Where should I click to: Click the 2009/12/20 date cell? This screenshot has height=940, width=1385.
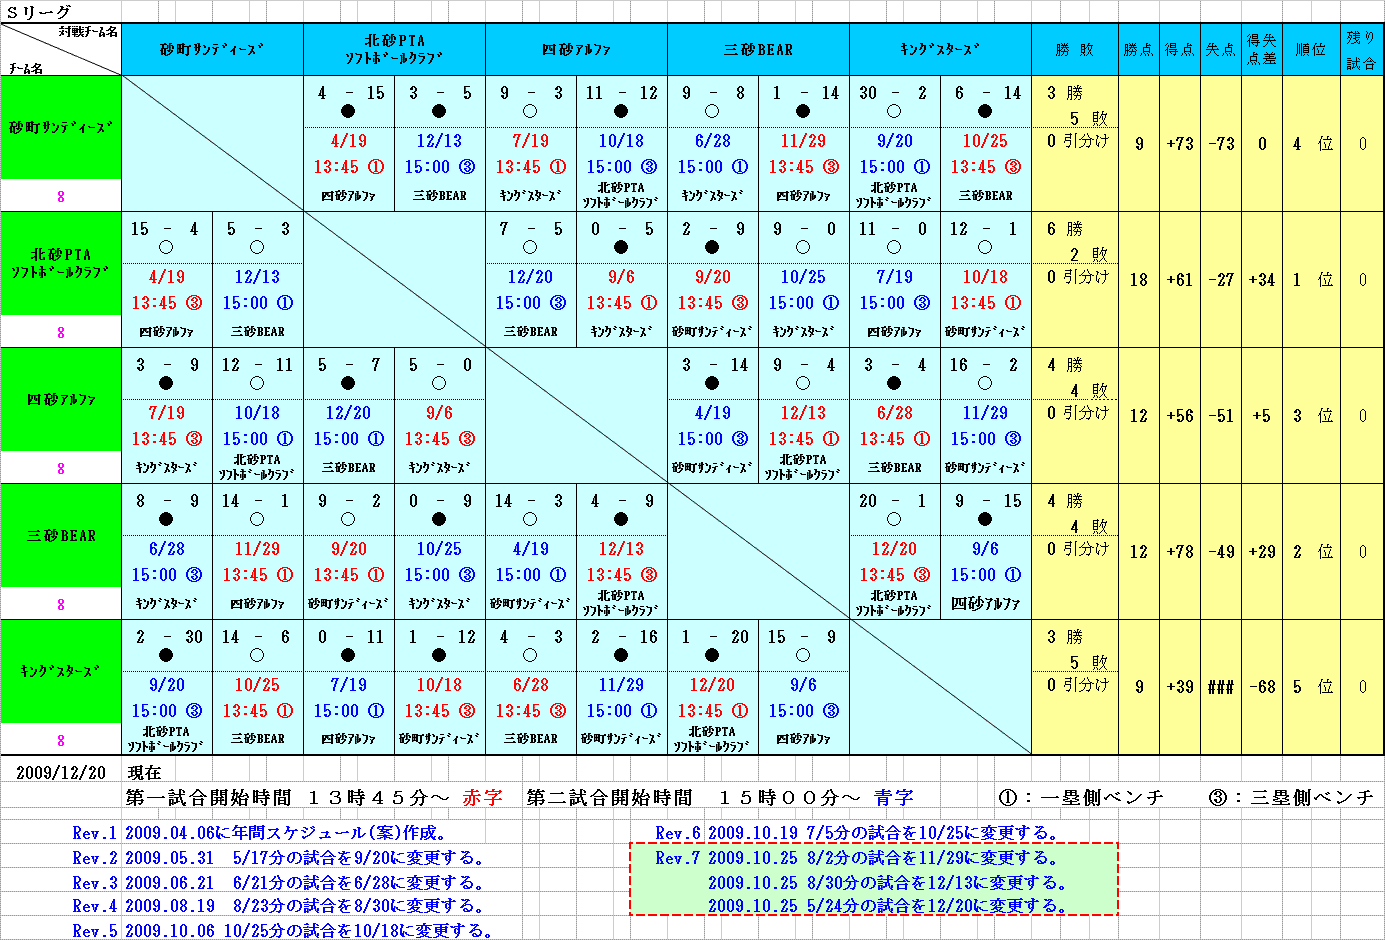61,772
